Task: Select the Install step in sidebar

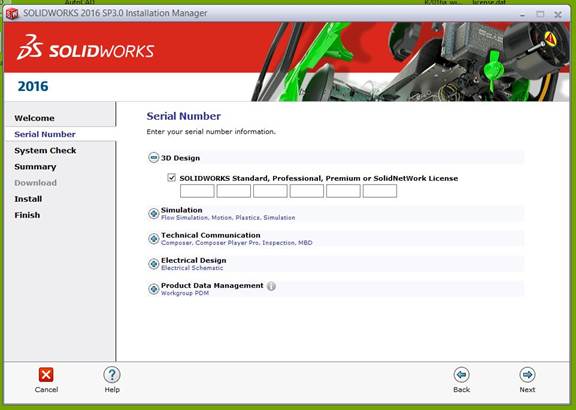Action: (28, 199)
